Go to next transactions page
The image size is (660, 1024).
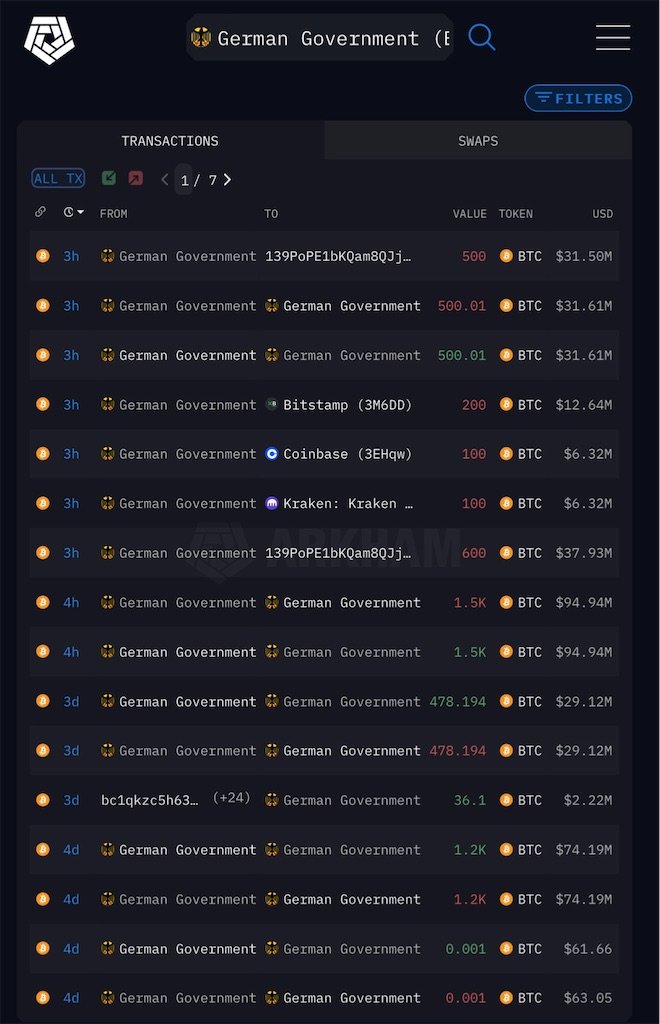227,180
